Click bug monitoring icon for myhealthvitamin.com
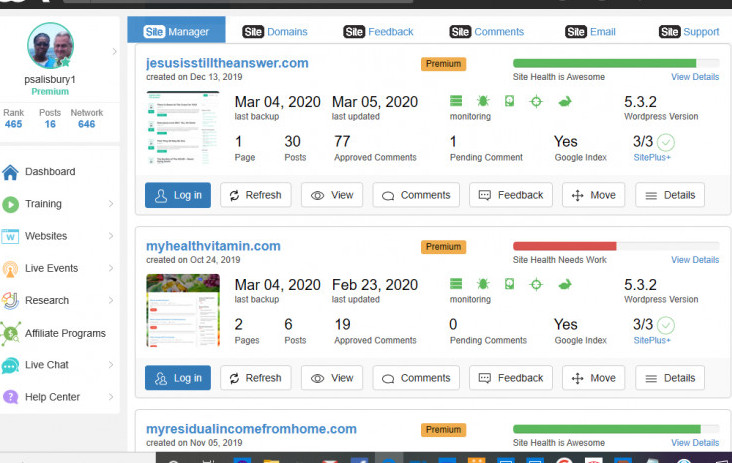The width and height of the screenshot is (732, 463). (483, 284)
